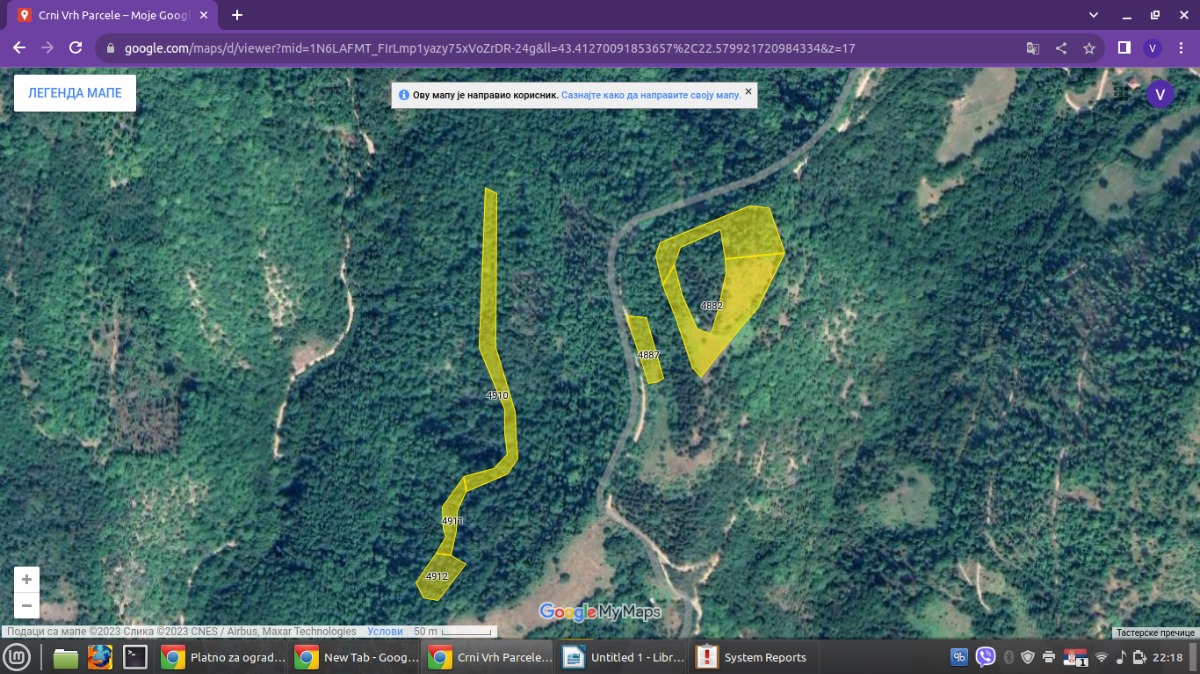
Task: Open a new browser tab
Action: pos(237,15)
